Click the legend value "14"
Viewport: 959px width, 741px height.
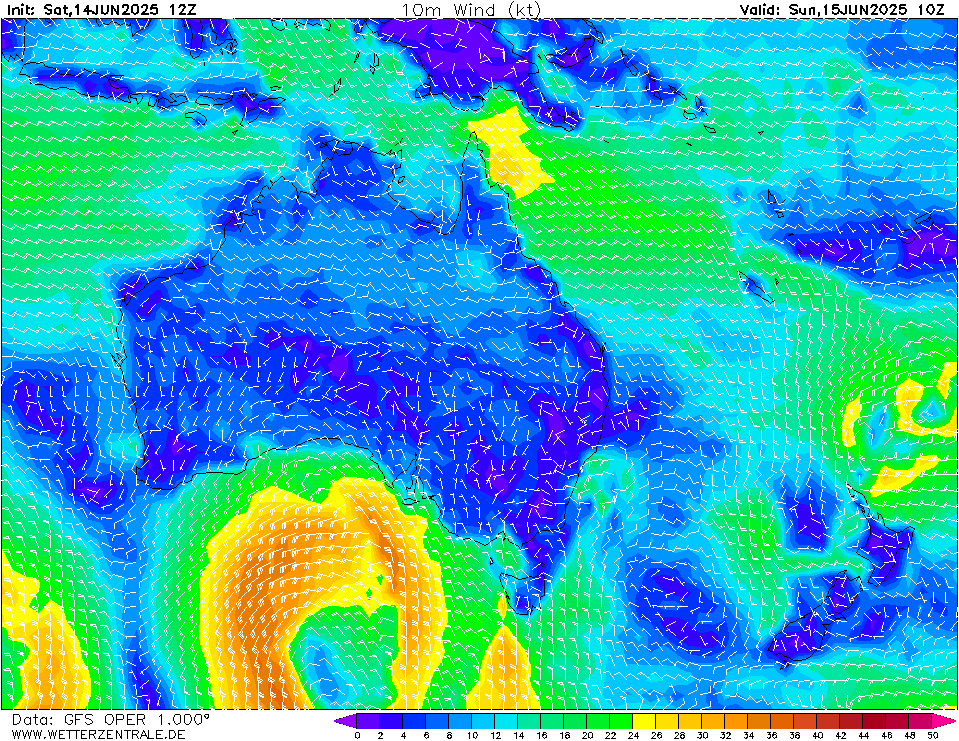pyautogui.click(x=518, y=735)
